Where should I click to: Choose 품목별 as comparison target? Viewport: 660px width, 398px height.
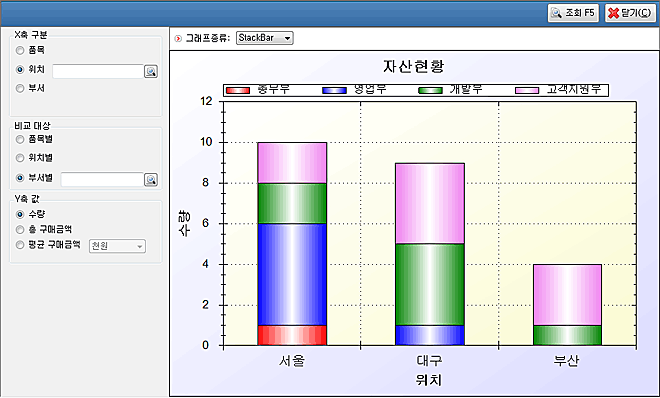coord(20,139)
